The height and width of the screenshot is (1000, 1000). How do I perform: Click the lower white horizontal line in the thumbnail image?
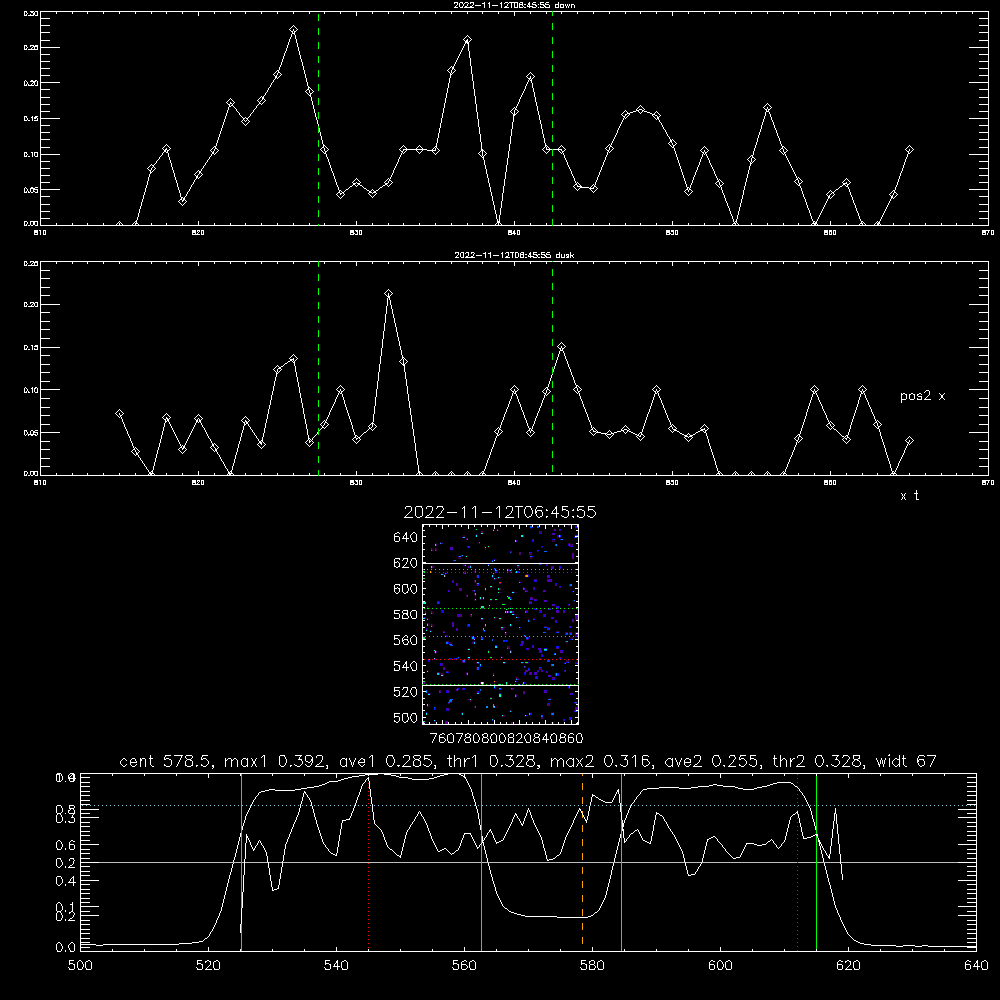[500, 686]
